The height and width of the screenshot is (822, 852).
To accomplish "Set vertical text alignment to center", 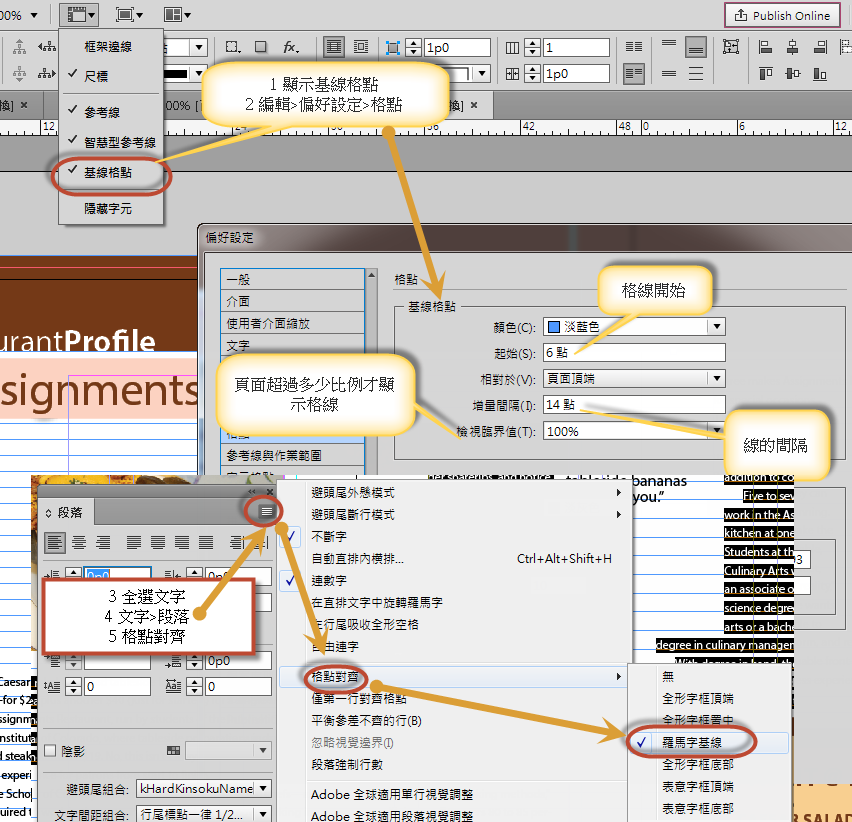I will [x=669, y=73].
